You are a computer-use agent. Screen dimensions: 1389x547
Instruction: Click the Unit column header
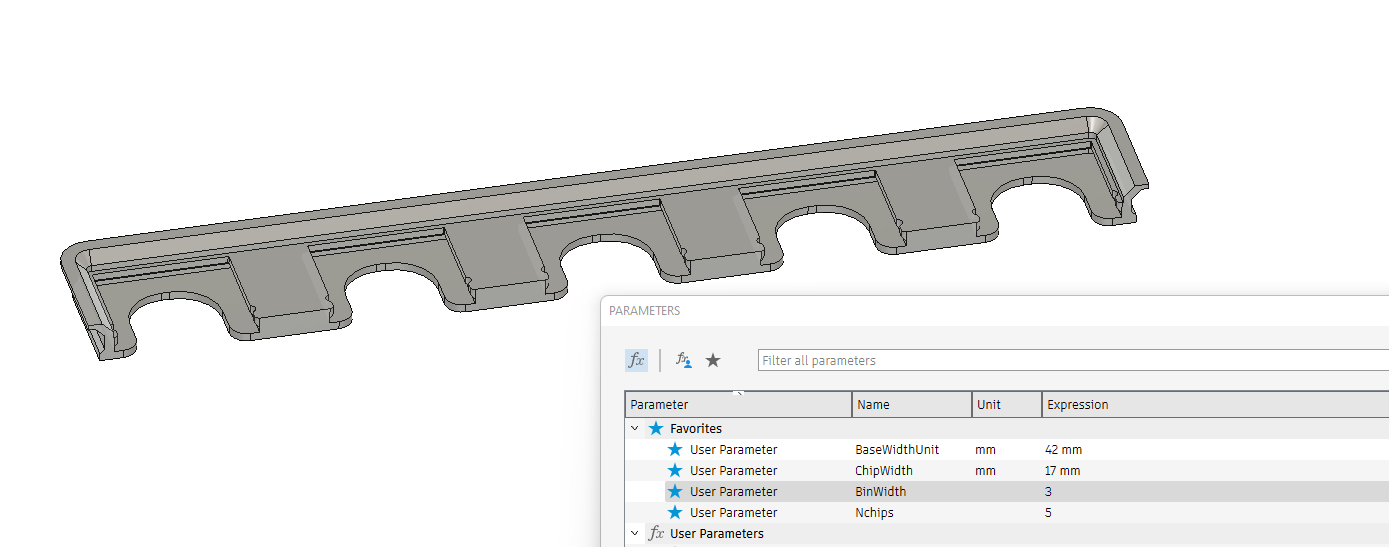click(x=1007, y=405)
